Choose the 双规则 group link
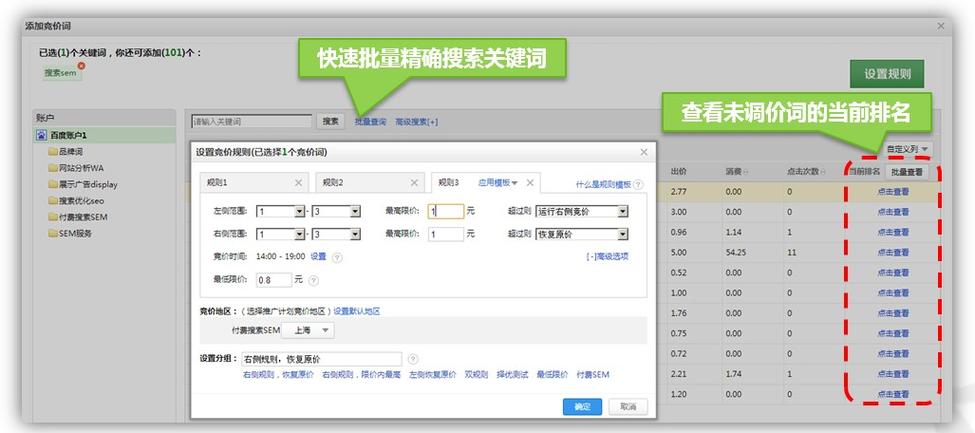Image resolution: width=975 pixels, height=433 pixels. coord(476,375)
